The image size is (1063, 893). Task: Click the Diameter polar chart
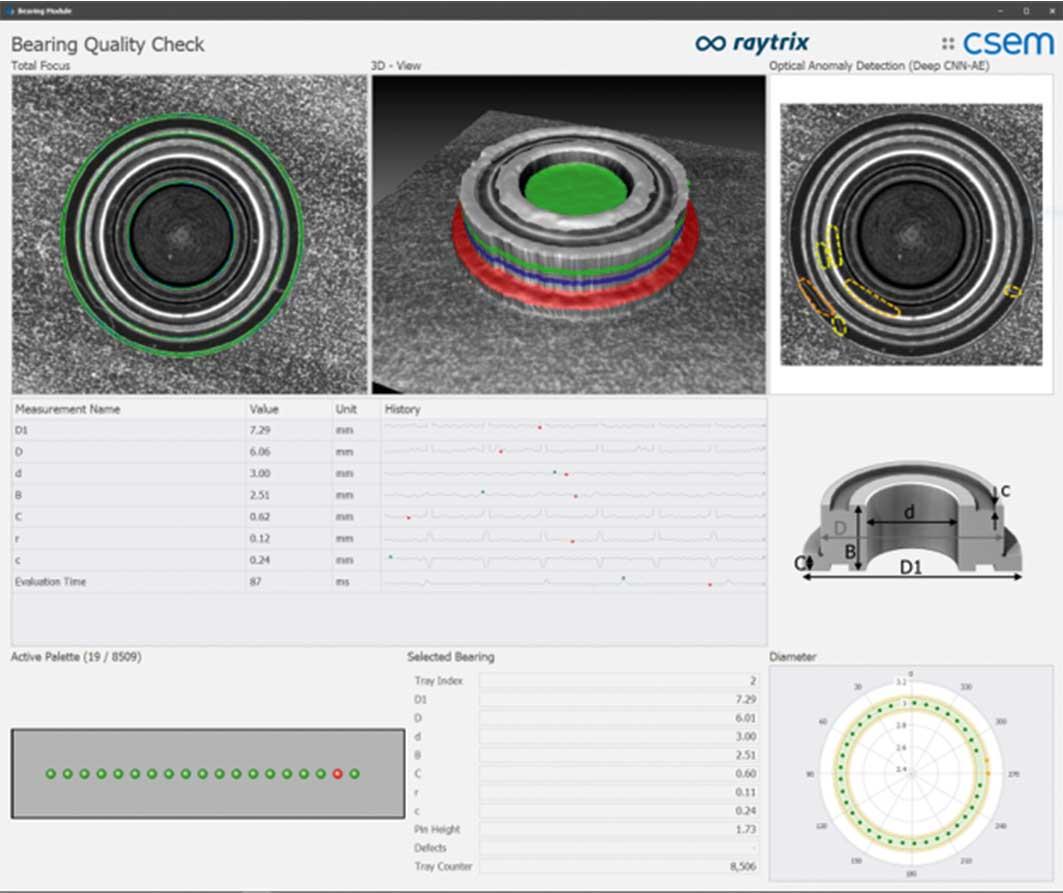click(911, 773)
